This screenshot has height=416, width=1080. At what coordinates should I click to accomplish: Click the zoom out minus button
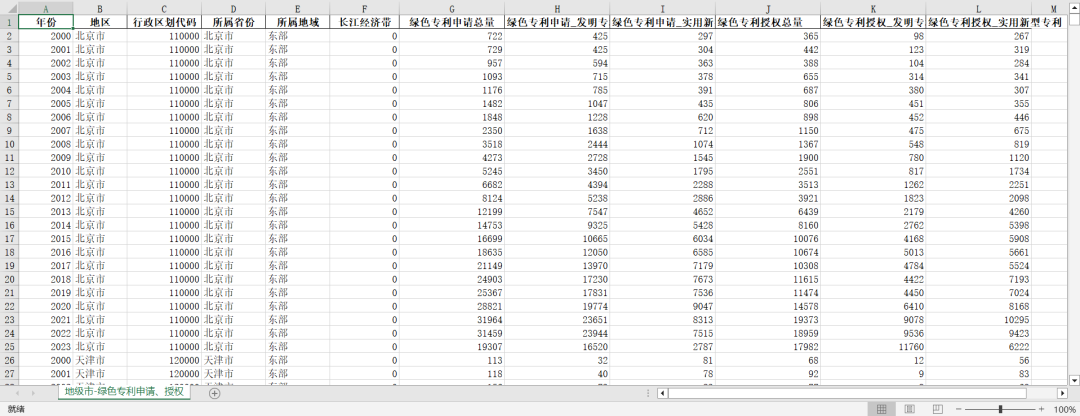click(x=959, y=409)
